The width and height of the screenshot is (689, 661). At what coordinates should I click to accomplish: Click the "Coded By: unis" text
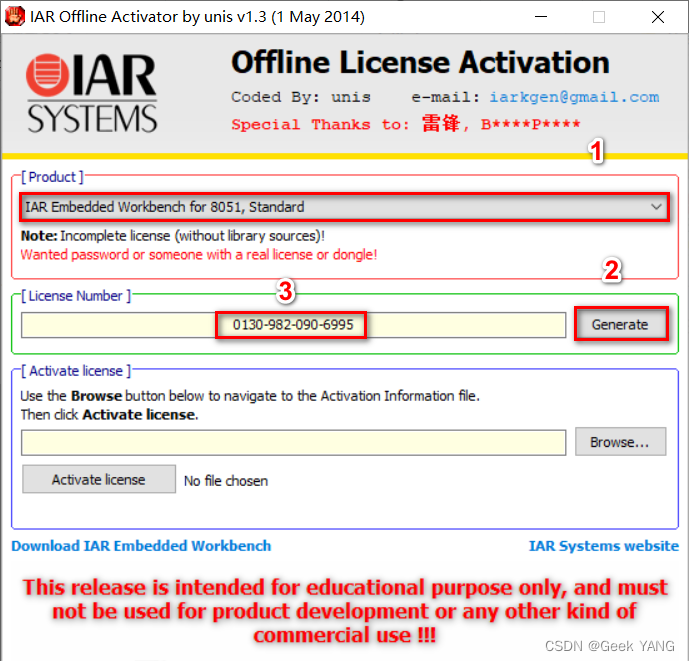pos(301,97)
